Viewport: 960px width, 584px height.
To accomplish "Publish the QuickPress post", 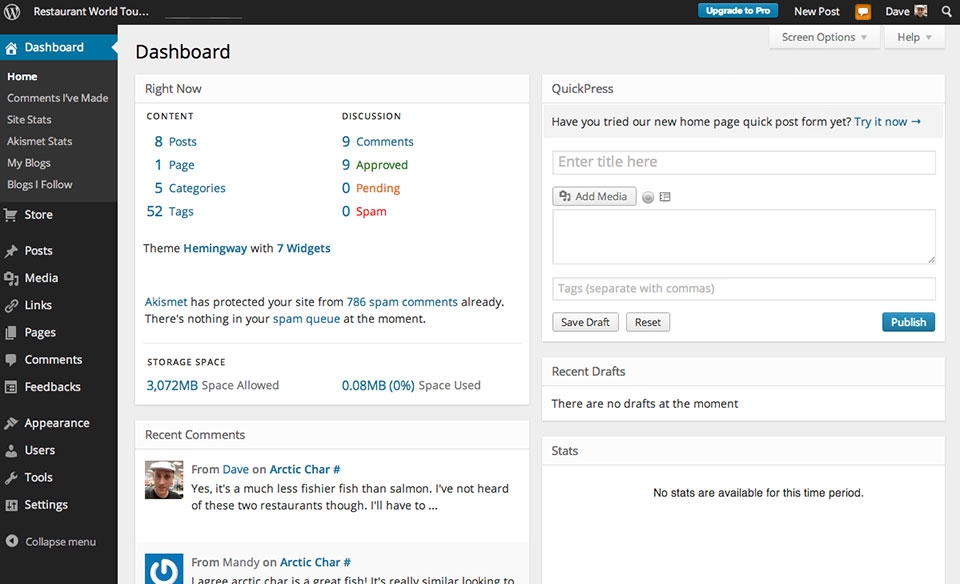I will (907, 321).
